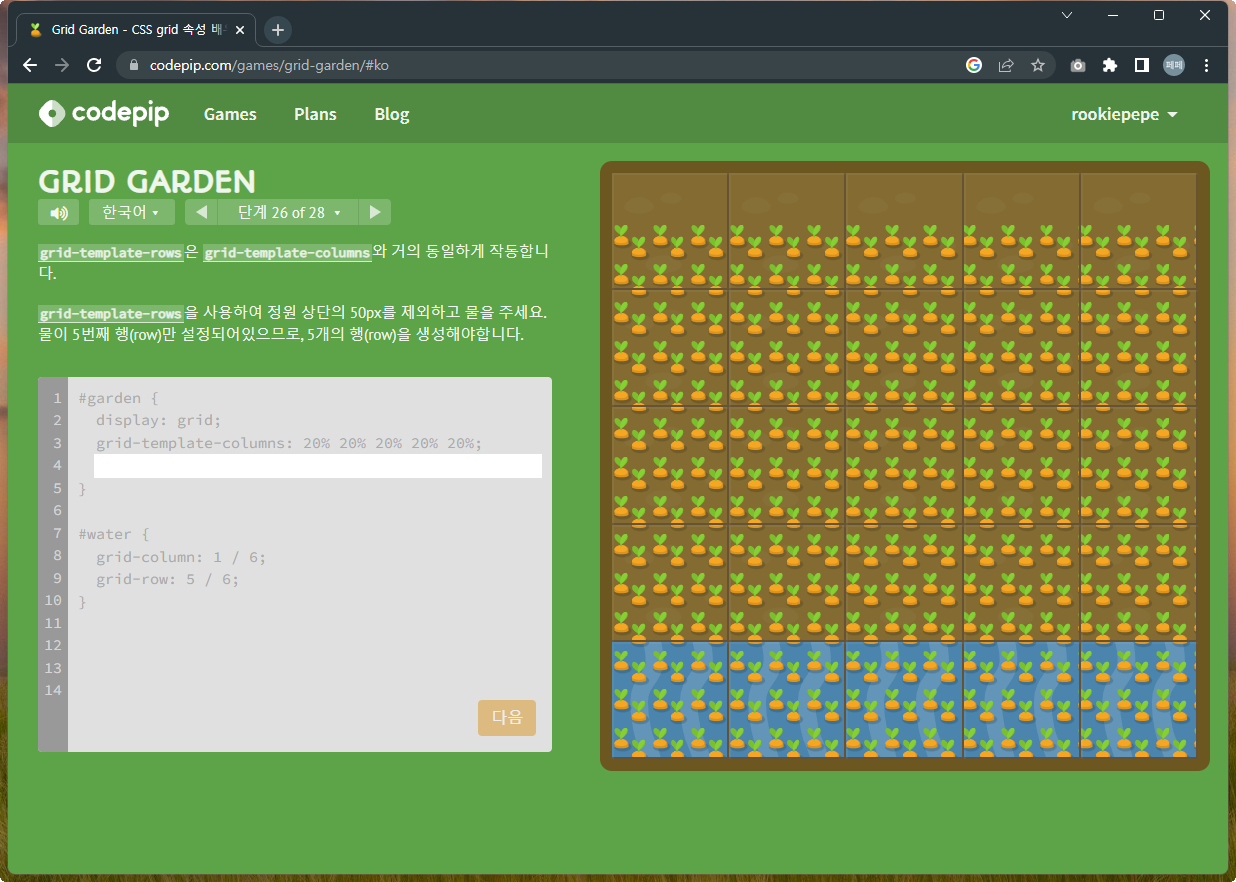The width and height of the screenshot is (1236, 882).
Task: Click the site lock icon
Action: [134, 65]
